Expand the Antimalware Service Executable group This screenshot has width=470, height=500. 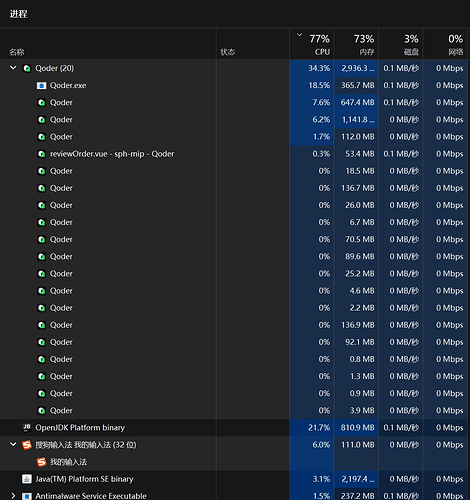pyautogui.click(x=13, y=496)
